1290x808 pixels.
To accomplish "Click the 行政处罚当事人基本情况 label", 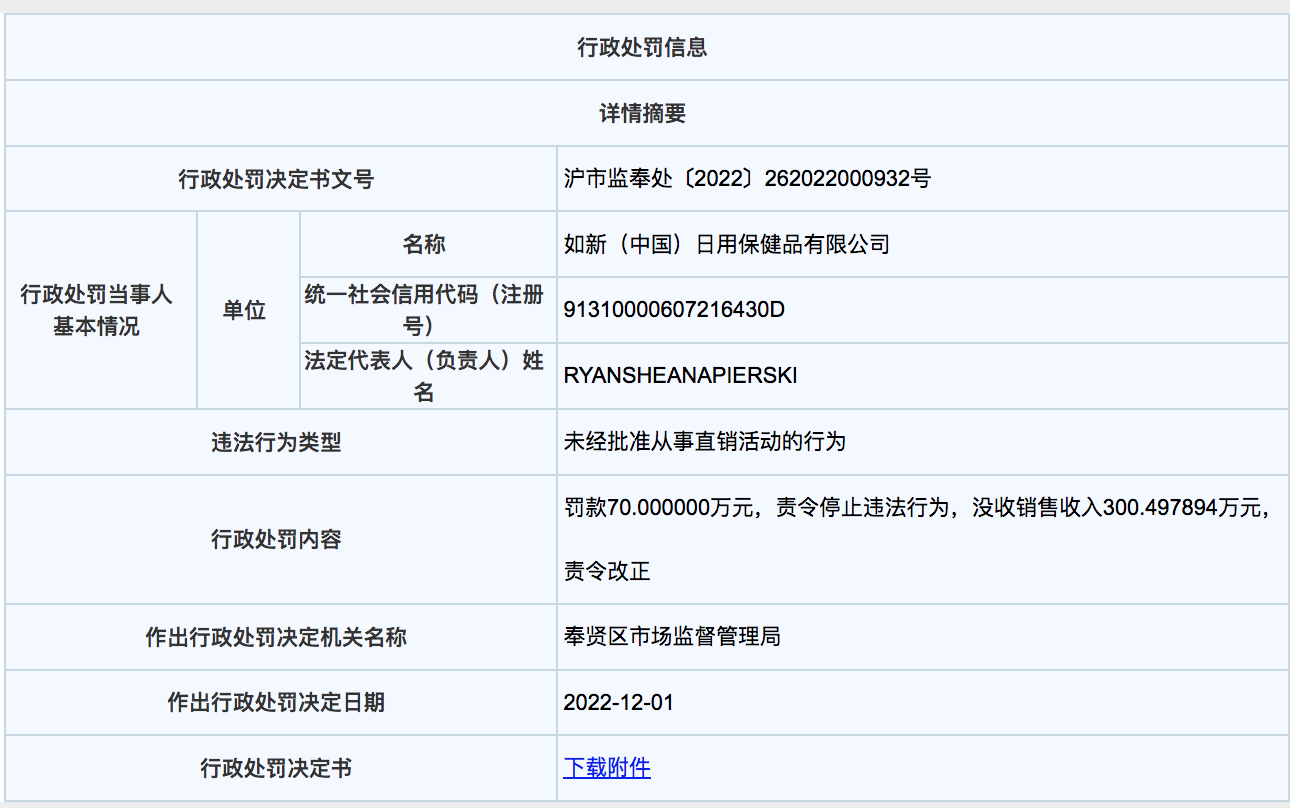I will point(97,310).
